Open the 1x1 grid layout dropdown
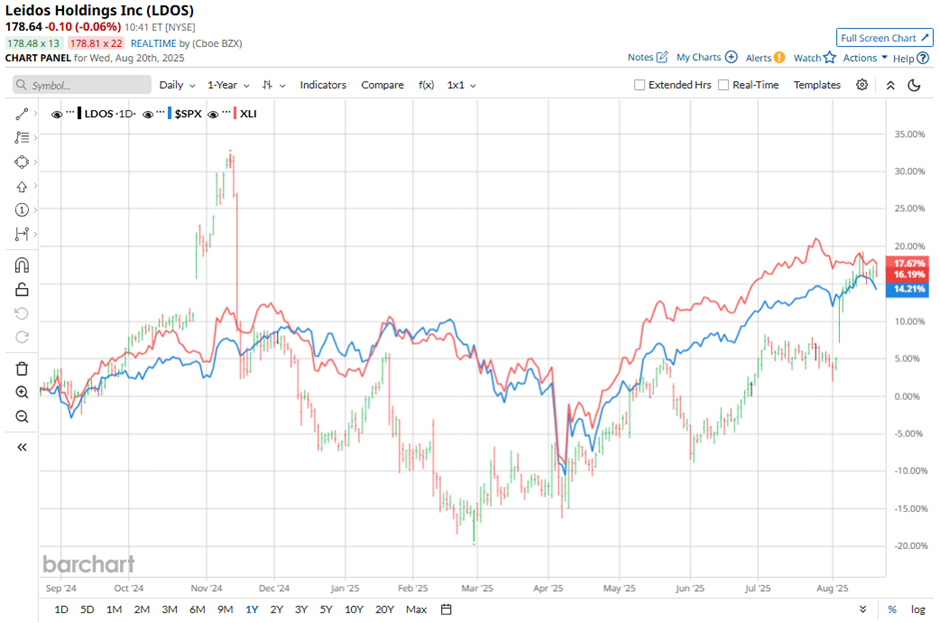The height and width of the screenshot is (623, 940). click(461, 85)
